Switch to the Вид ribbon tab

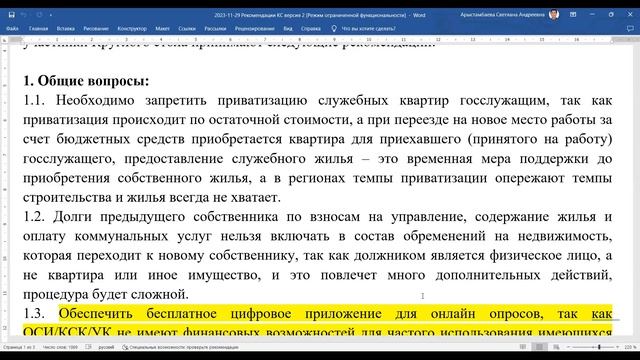click(x=288, y=29)
